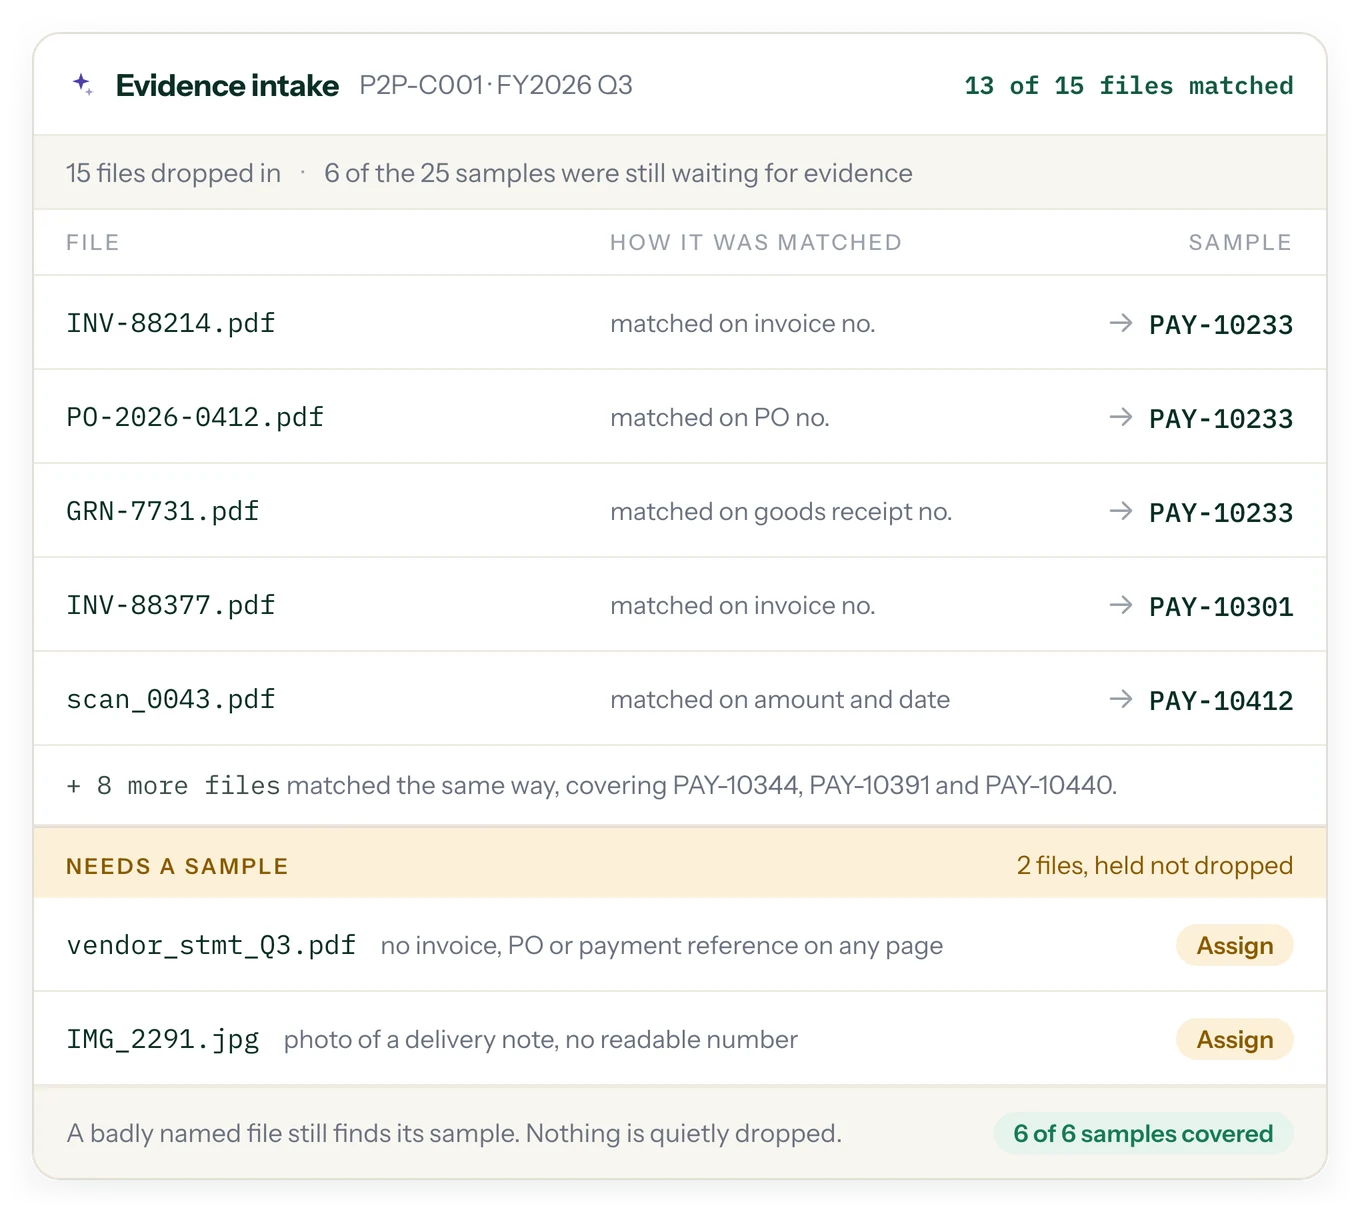
Task: Click the sparkle icon beside Evidence intake
Action: (83, 85)
